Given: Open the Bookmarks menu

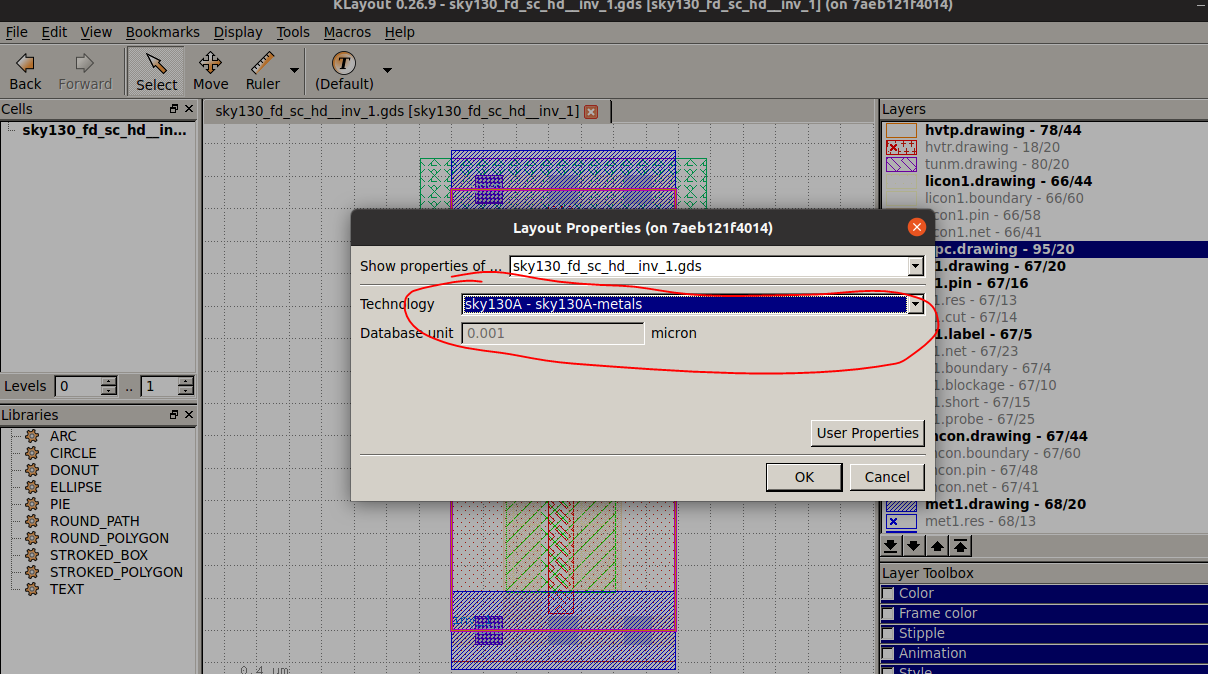Looking at the screenshot, I should [163, 32].
